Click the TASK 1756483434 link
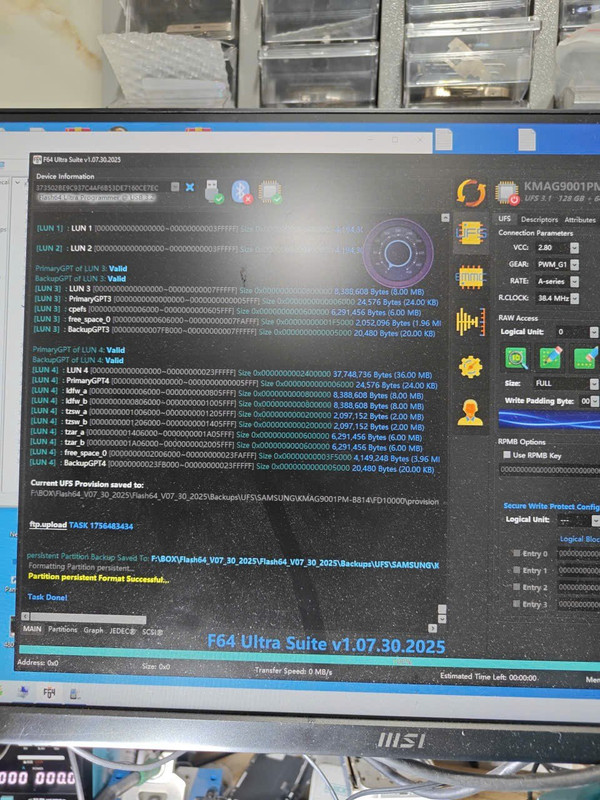The height and width of the screenshot is (800, 600). [x=101, y=526]
